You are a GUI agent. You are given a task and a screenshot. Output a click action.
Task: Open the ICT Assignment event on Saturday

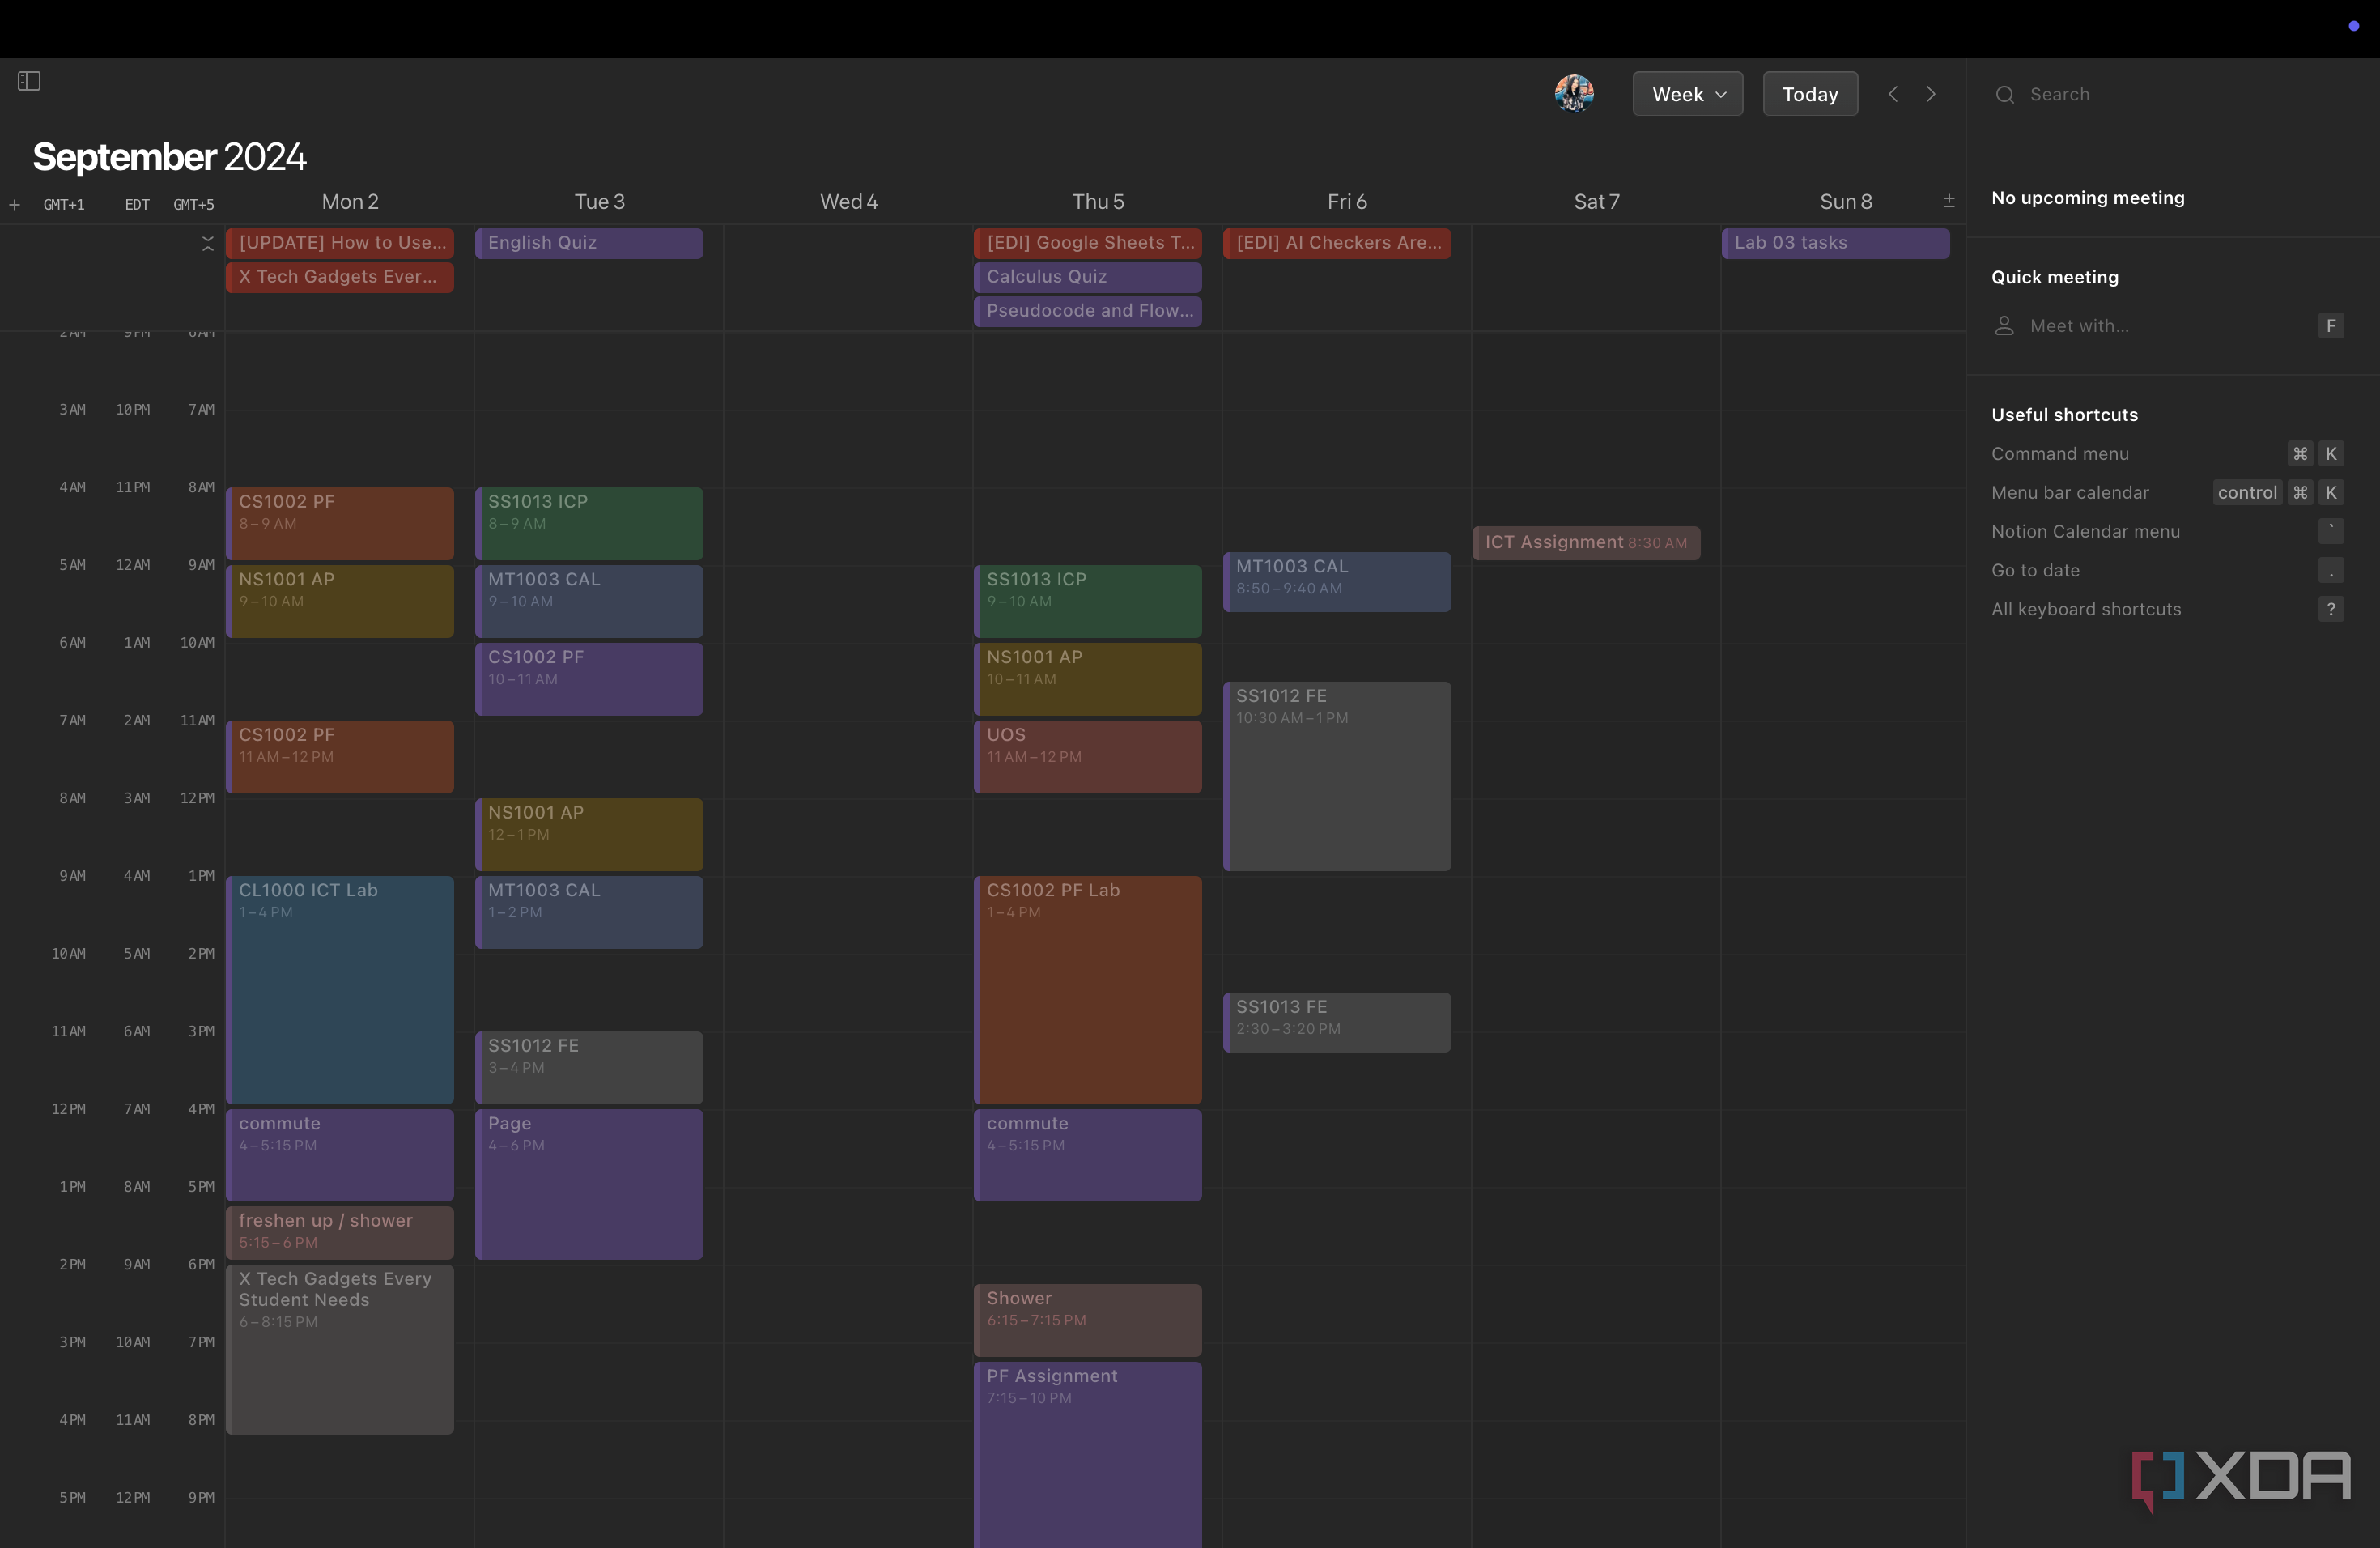tap(1586, 543)
